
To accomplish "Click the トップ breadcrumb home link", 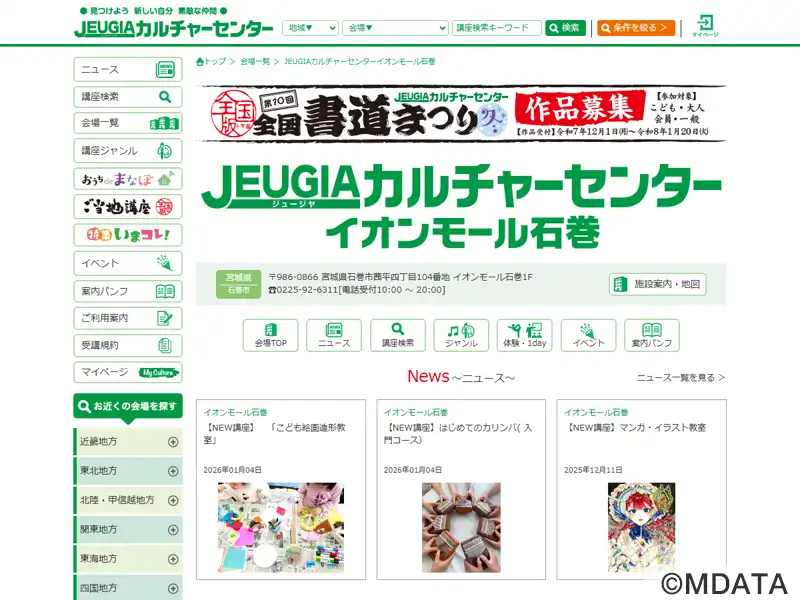I will 211,61.
